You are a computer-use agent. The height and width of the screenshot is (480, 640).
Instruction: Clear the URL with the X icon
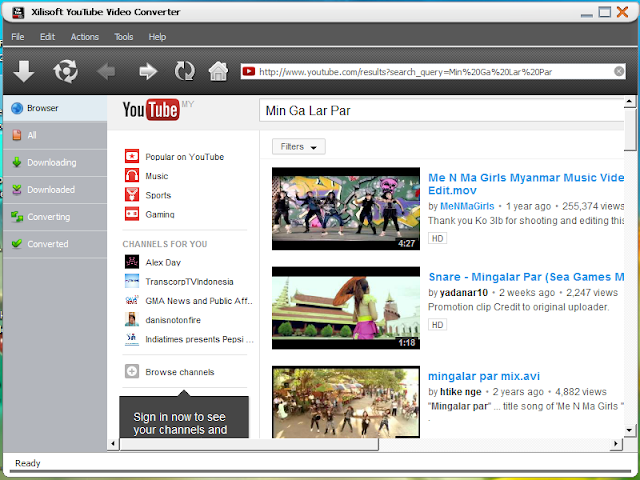(619, 71)
